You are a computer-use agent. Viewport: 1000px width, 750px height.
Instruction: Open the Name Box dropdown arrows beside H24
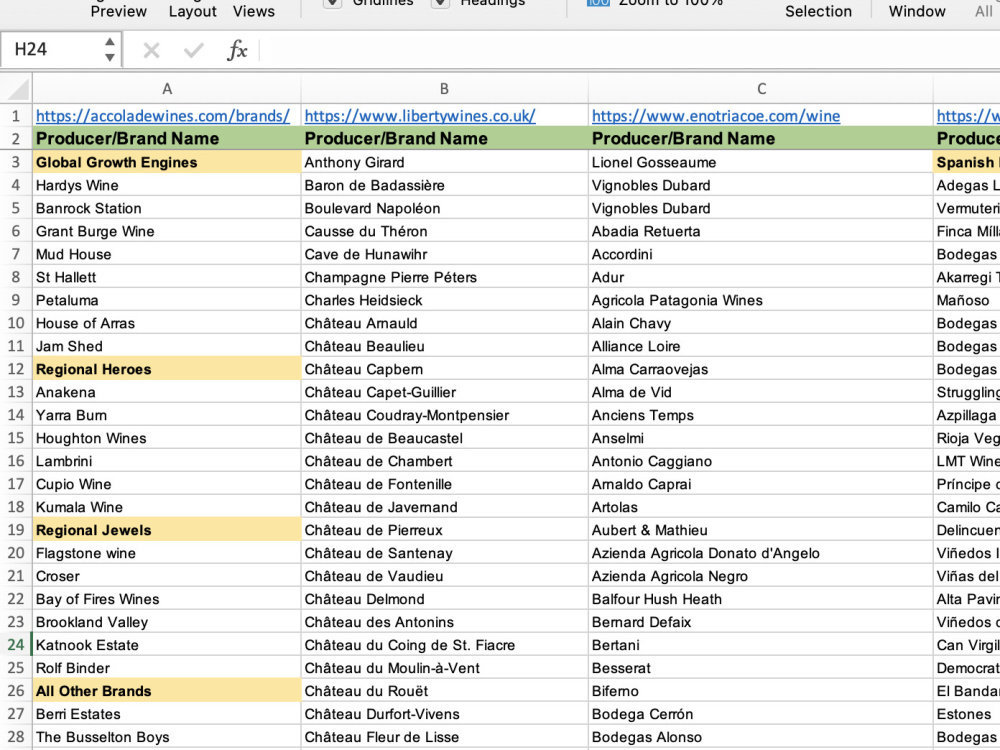click(x=110, y=49)
